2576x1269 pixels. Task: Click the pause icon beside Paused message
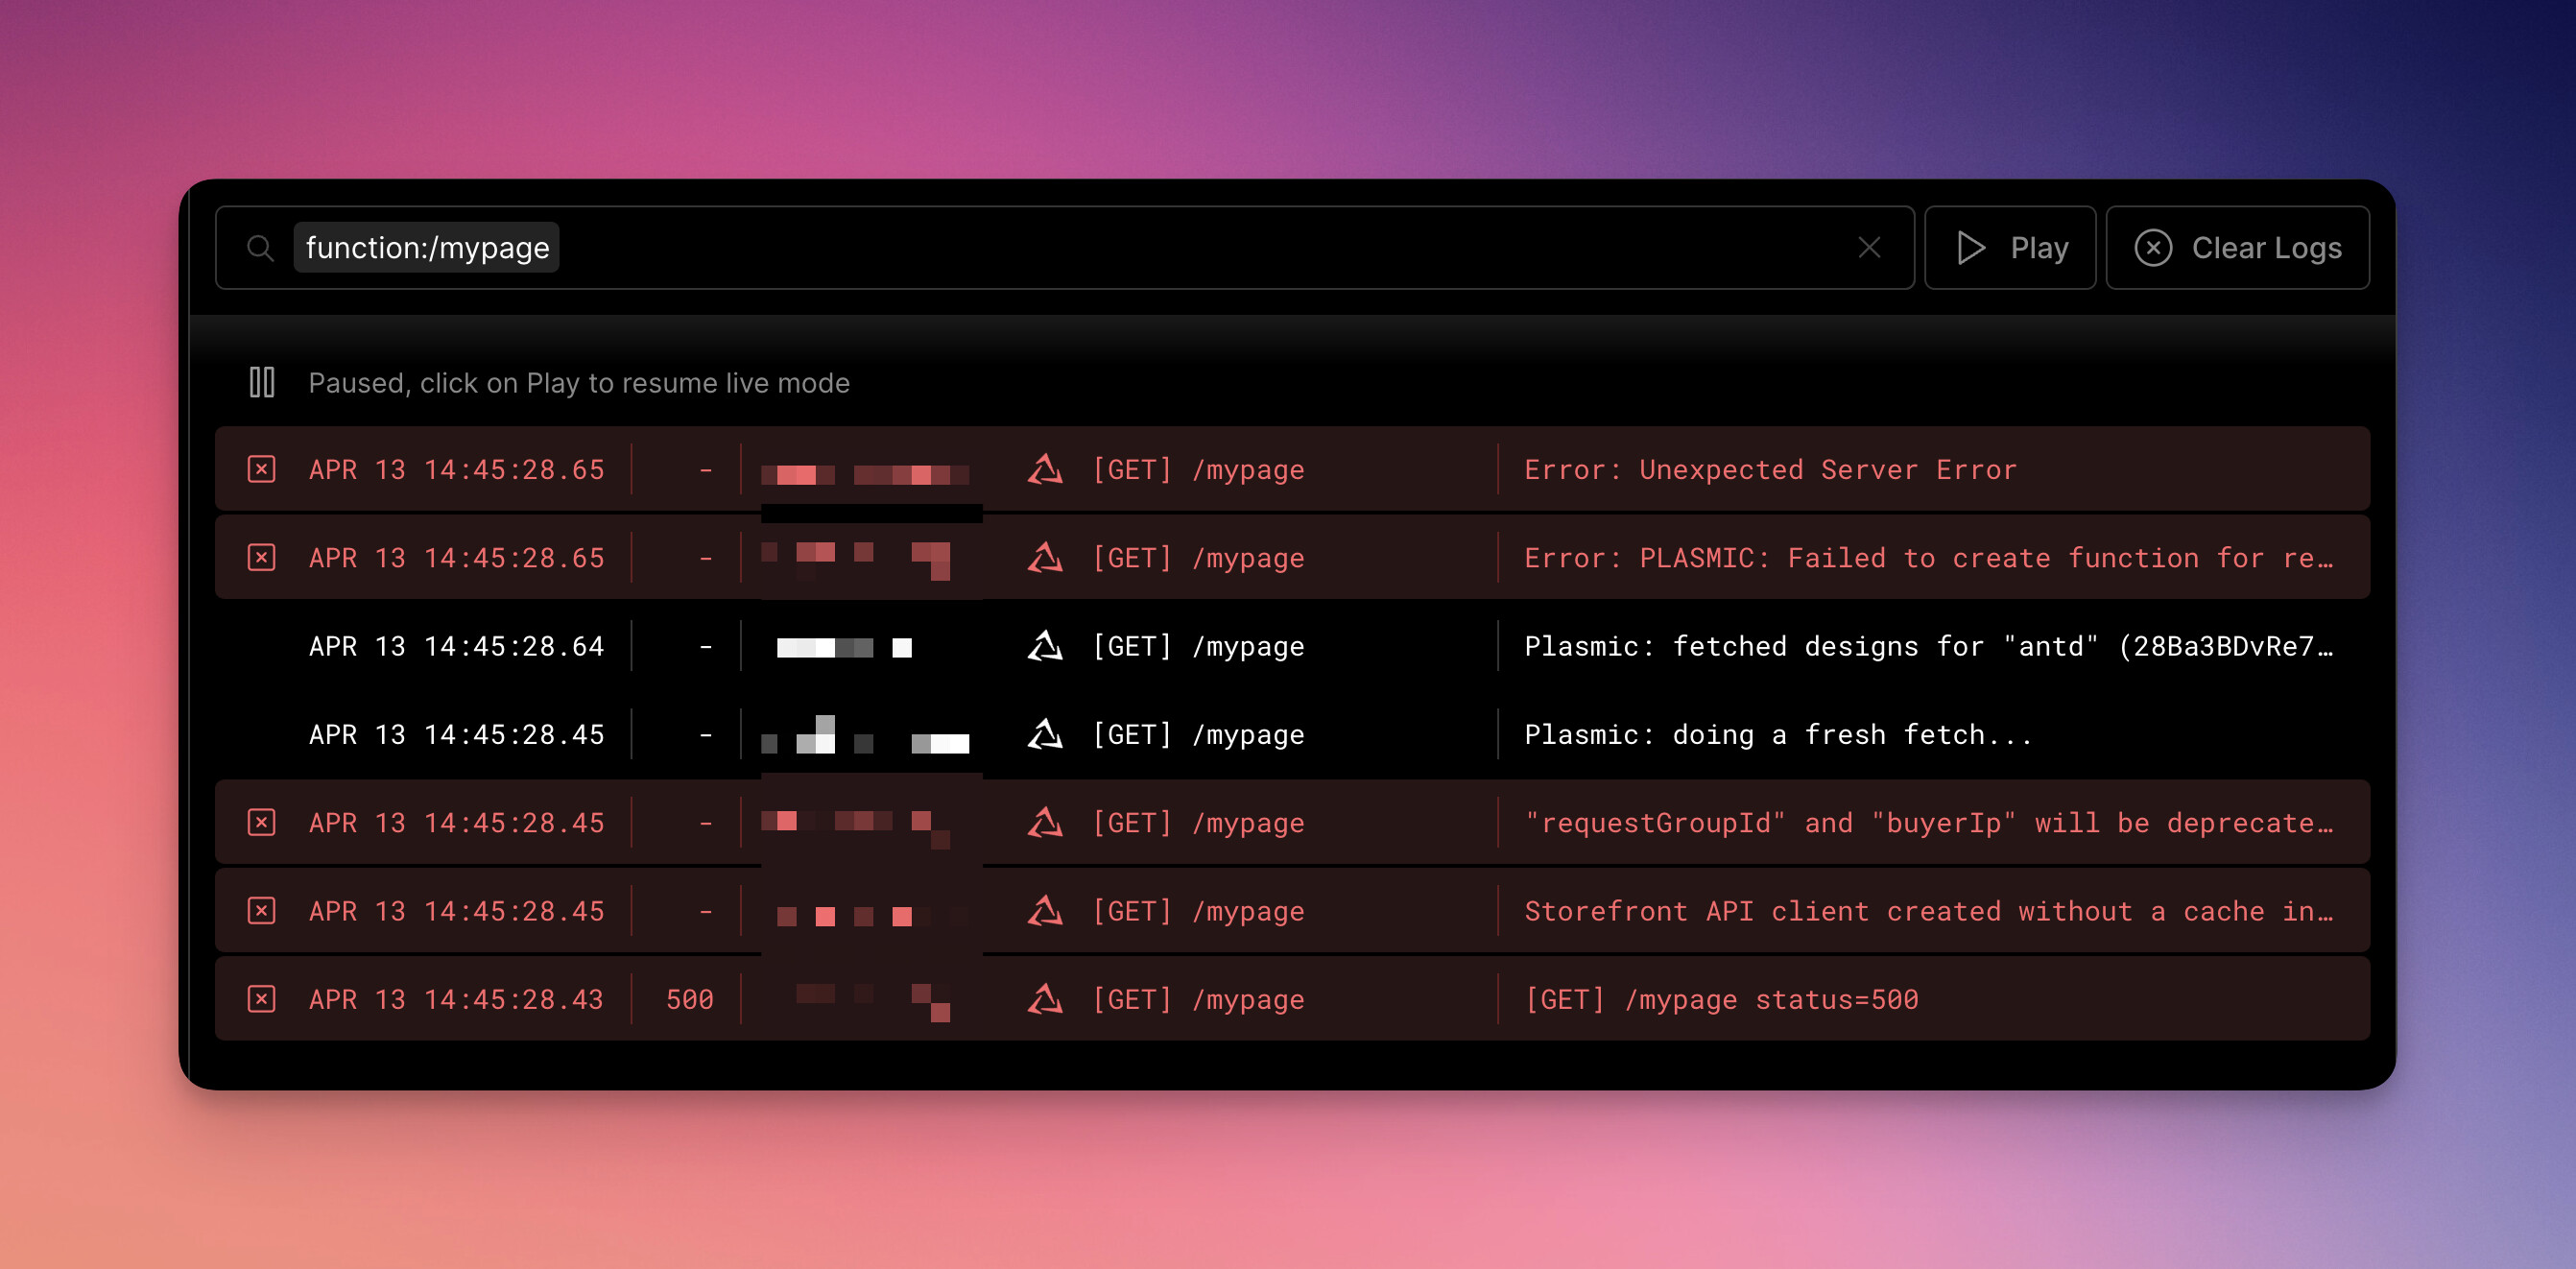point(262,382)
